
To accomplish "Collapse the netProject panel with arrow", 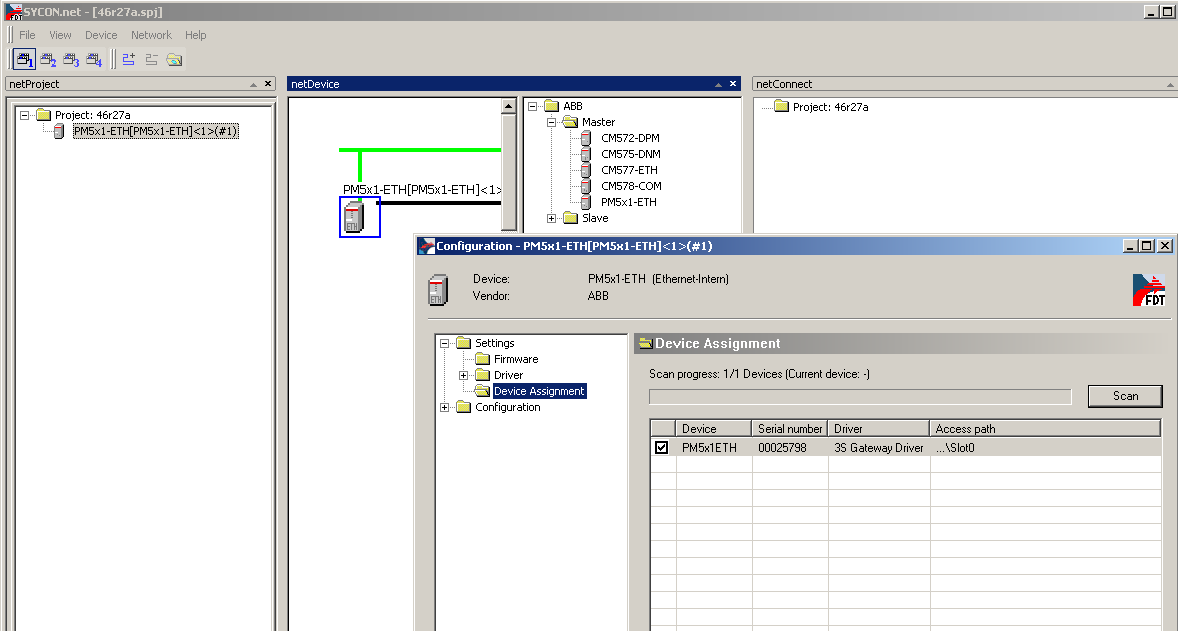I will coord(253,84).
